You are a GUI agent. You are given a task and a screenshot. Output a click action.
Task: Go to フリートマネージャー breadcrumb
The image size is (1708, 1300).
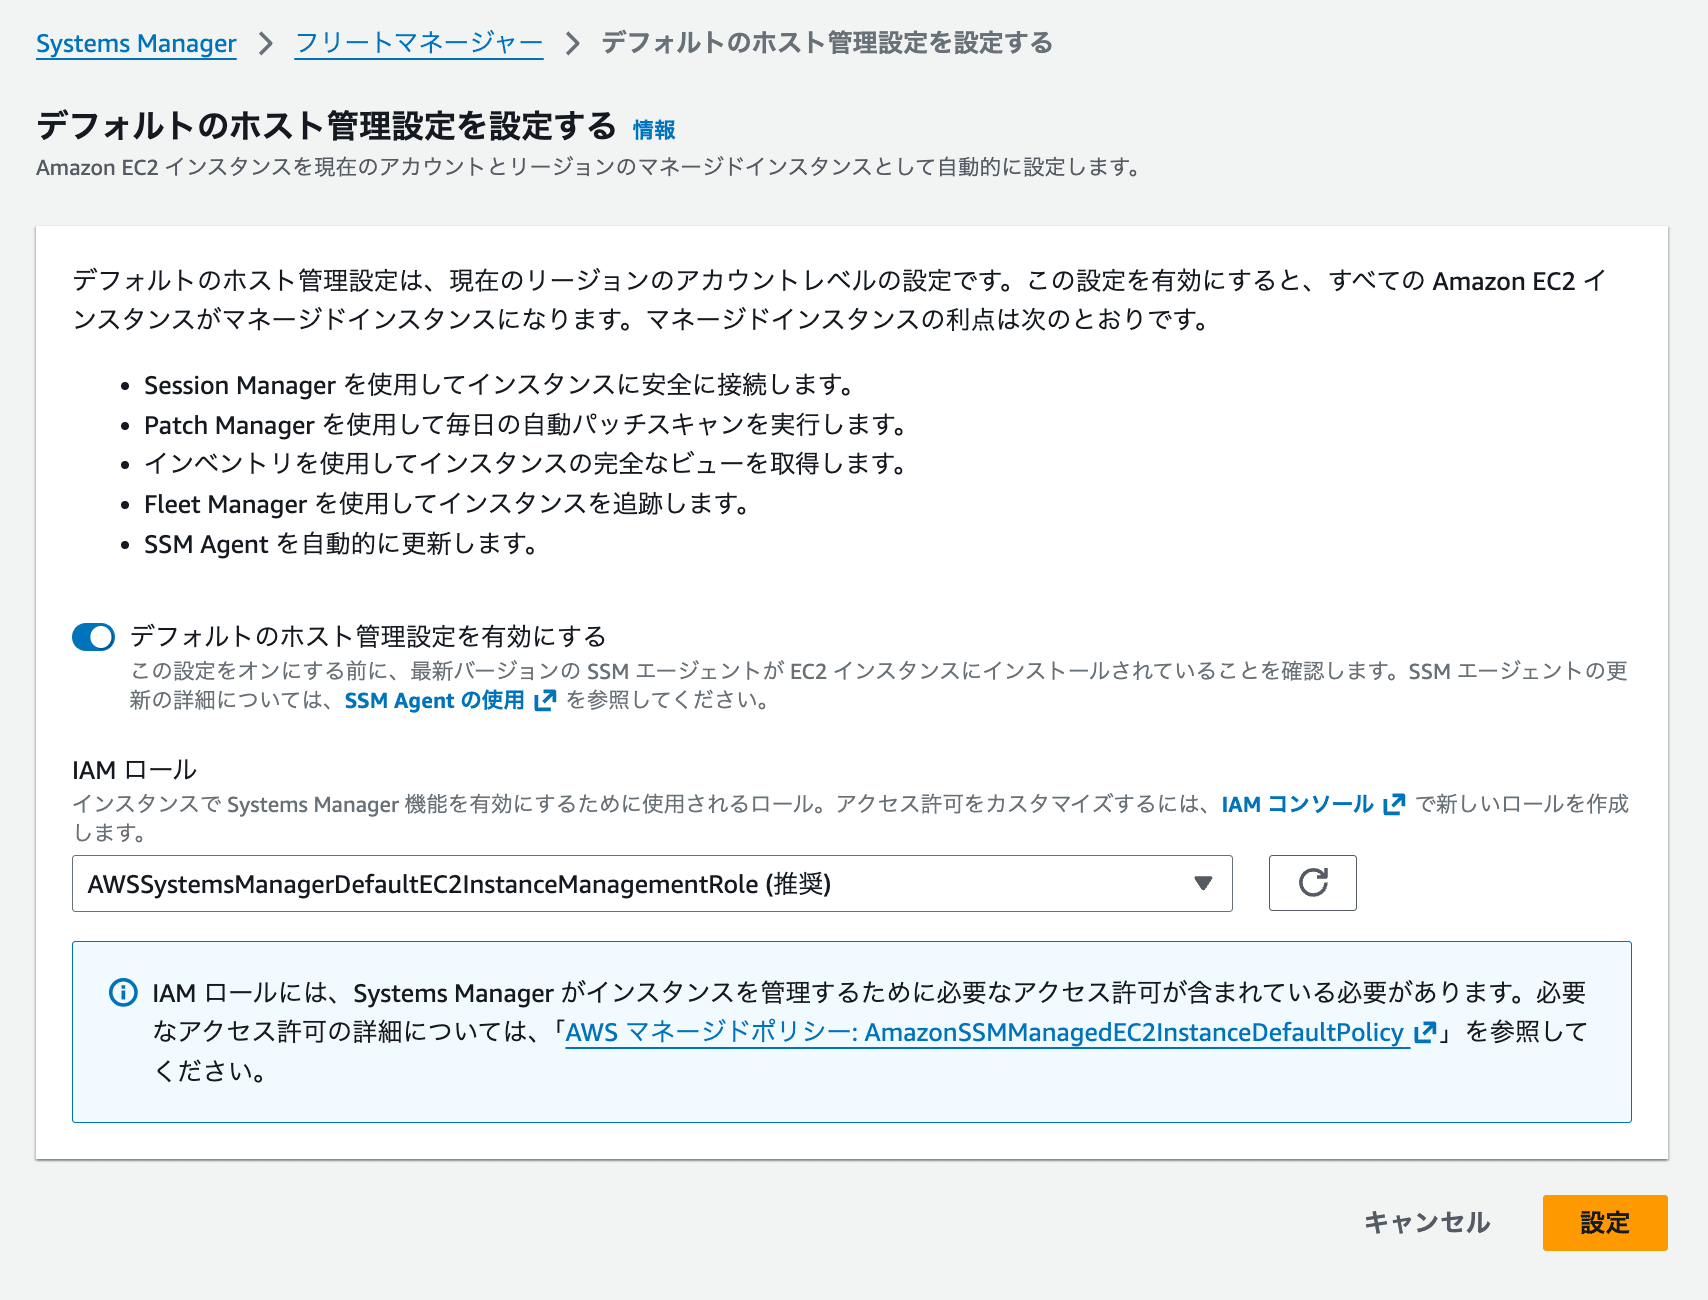coord(419,44)
